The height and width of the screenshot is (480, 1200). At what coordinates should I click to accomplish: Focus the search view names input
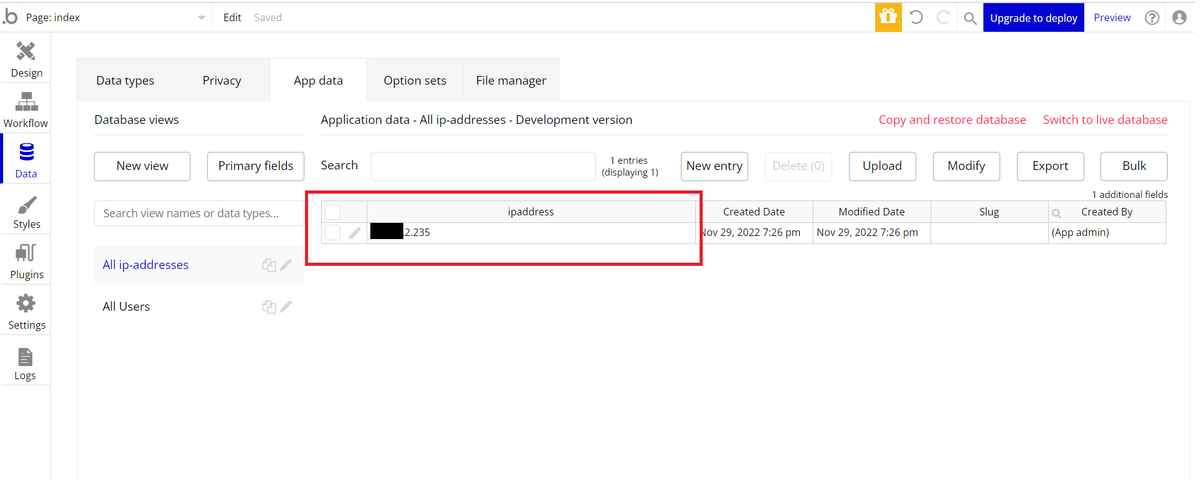point(199,213)
